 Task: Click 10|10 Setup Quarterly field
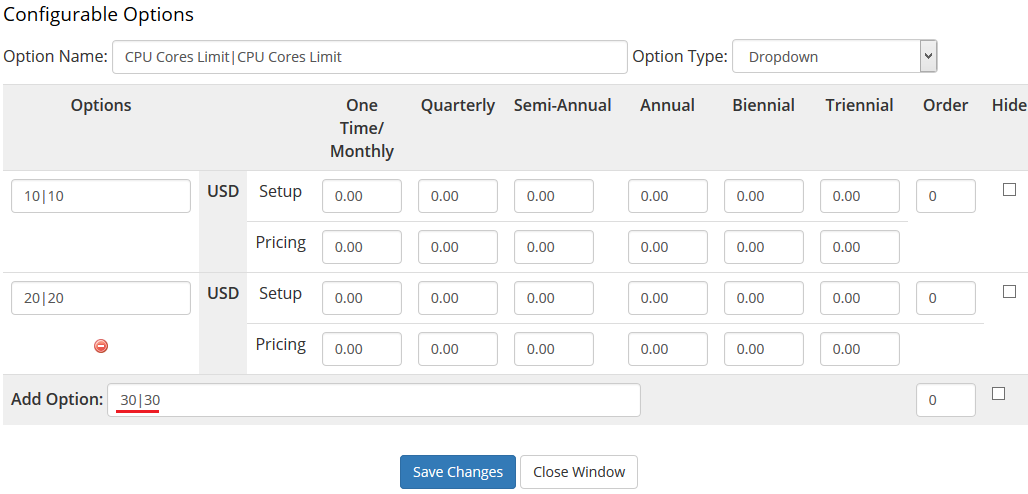pyautogui.click(x=458, y=196)
